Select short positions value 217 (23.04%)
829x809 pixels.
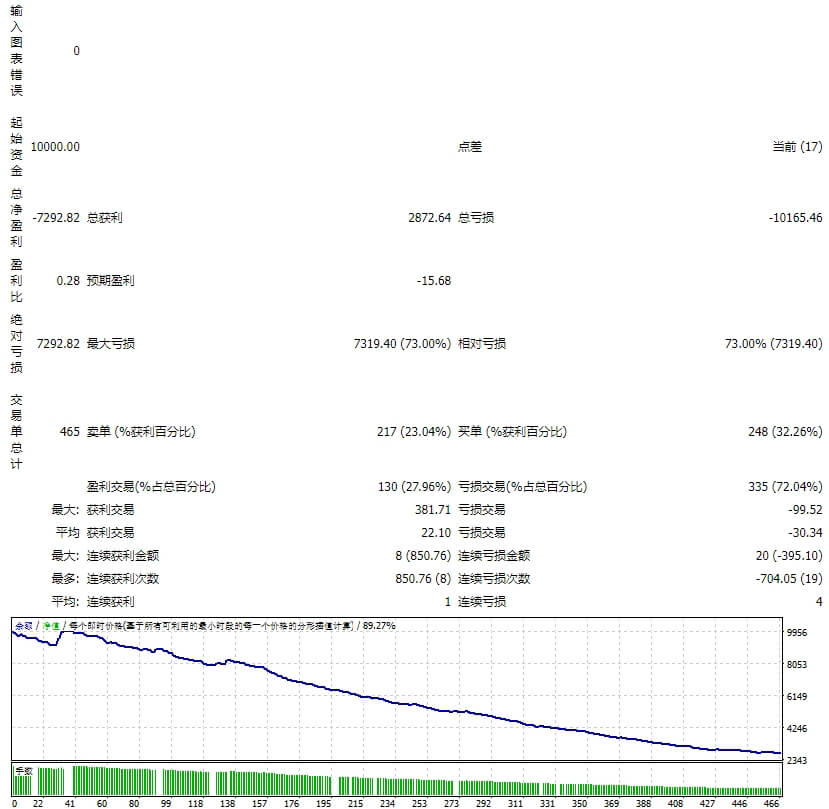(x=413, y=431)
